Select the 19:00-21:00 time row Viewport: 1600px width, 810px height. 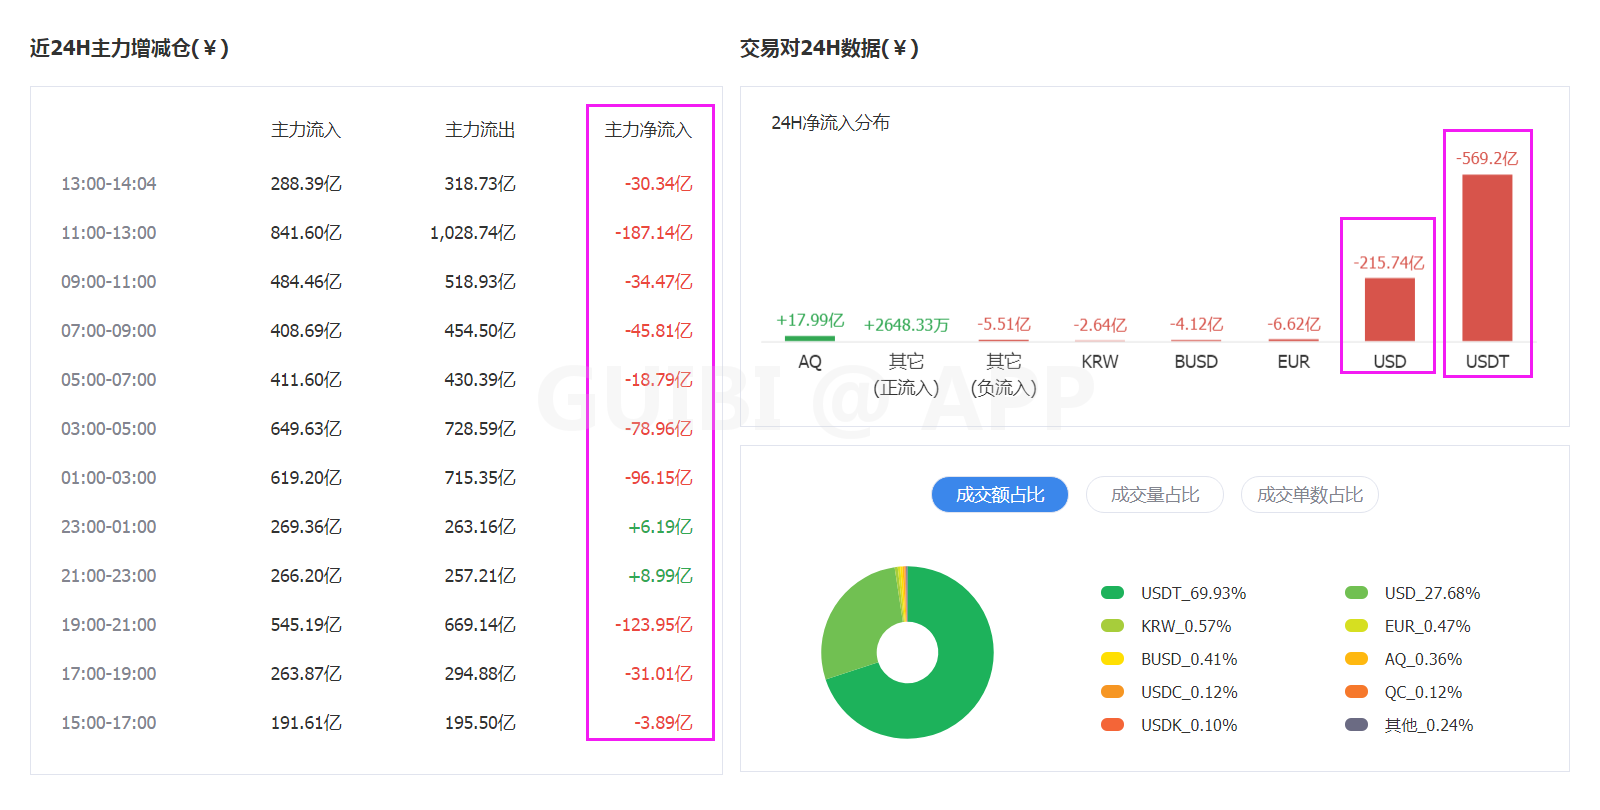click(x=376, y=625)
